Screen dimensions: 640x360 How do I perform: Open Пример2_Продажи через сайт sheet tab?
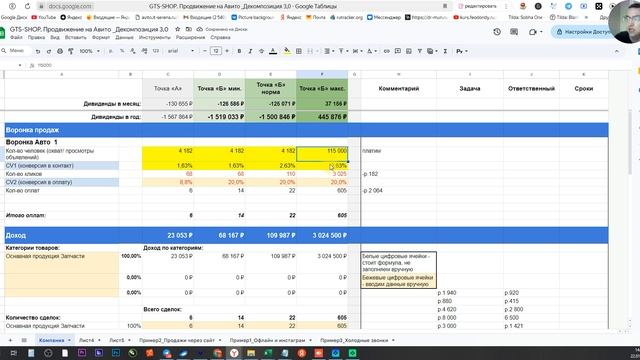(177, 340)
